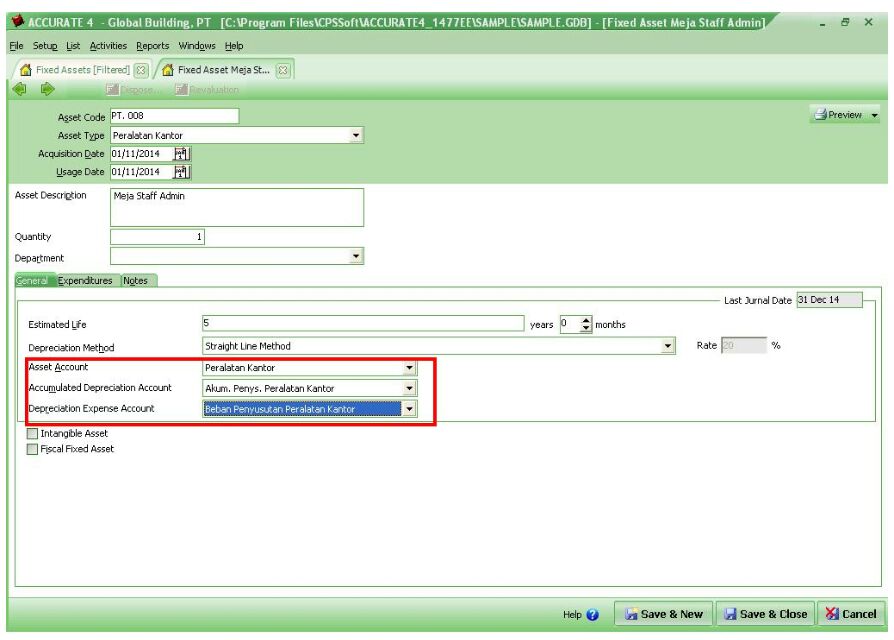Close the Fixed Asset Meja Staff tab
894x640 pixels.
tap(281, 72)
